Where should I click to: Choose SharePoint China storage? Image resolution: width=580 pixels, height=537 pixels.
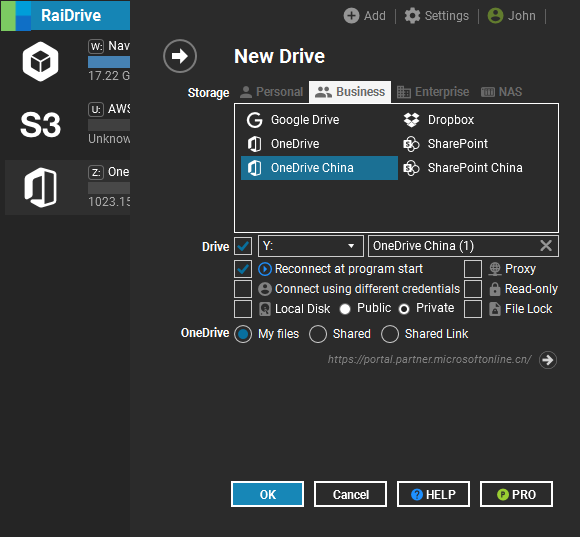pyautogui.click(x=475, y=168)
